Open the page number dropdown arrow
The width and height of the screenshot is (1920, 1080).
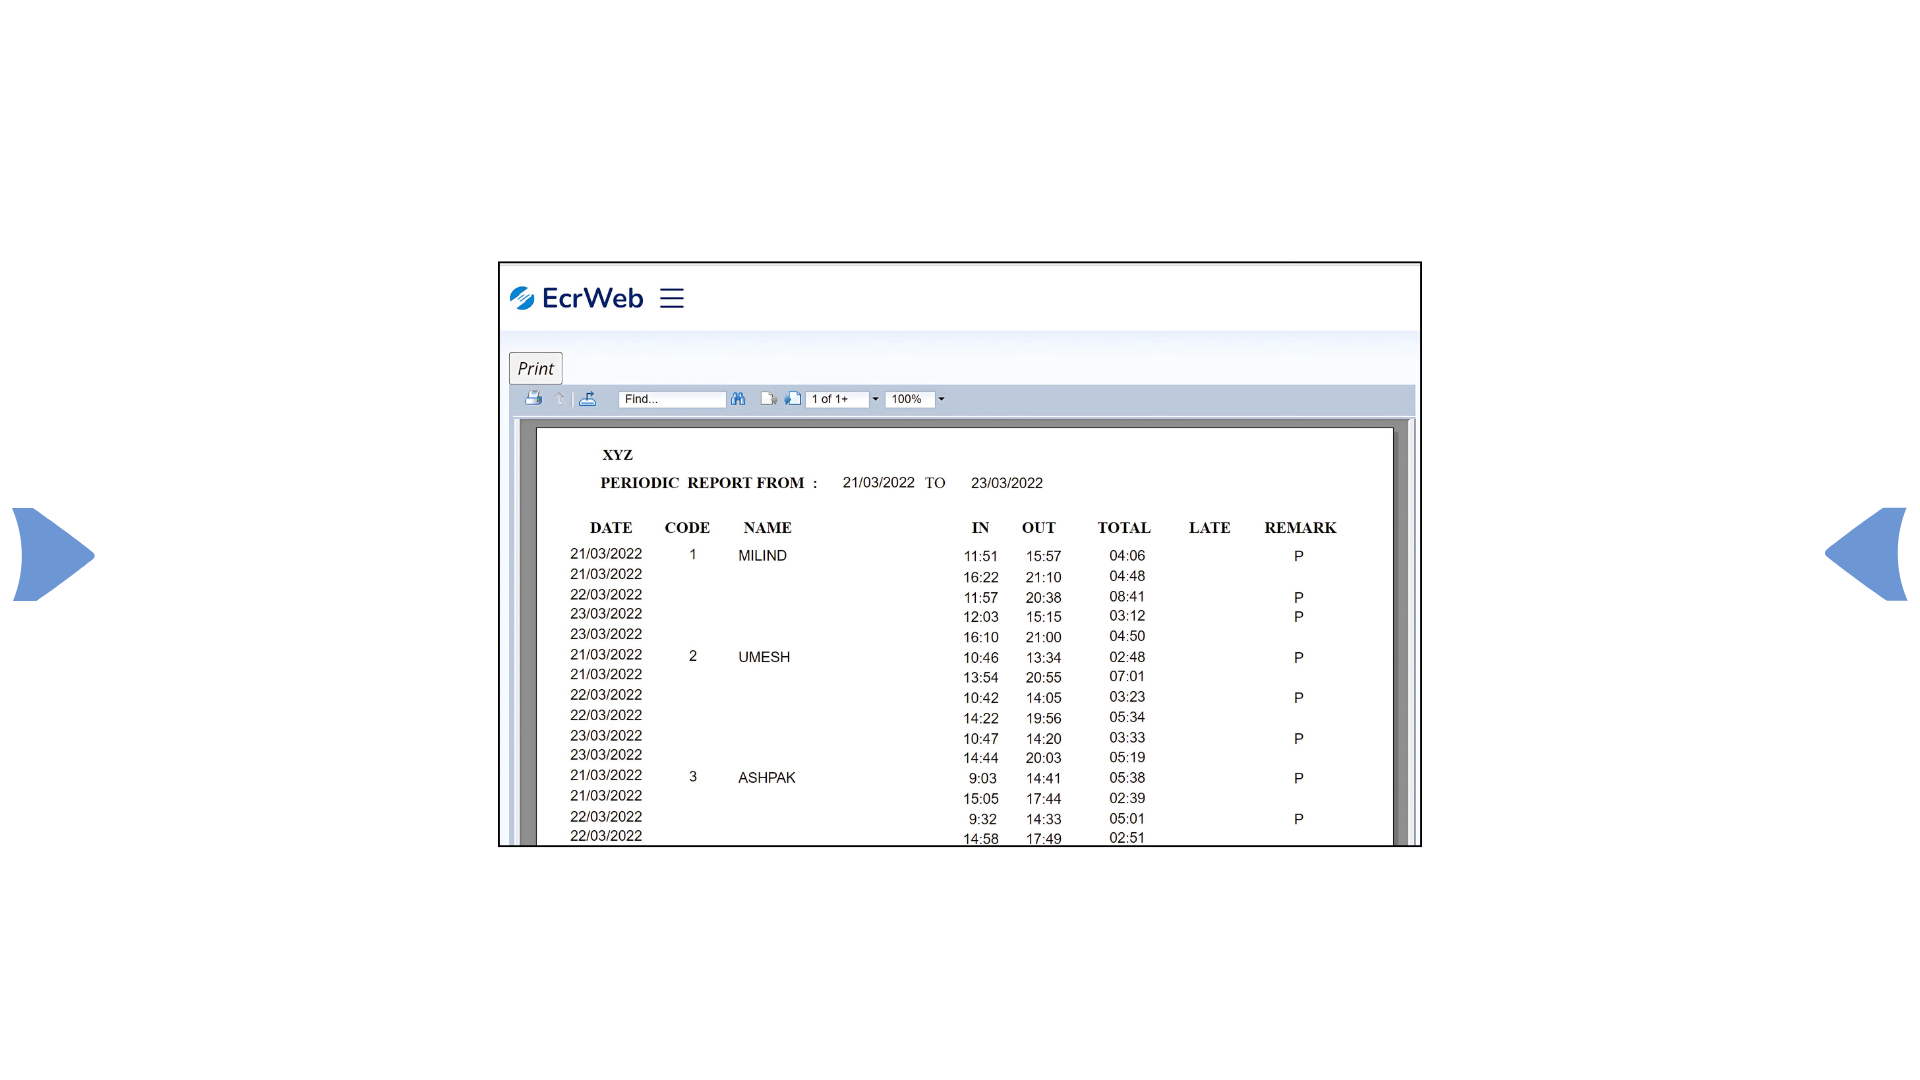pyautogui.click(x=875, y=399)
